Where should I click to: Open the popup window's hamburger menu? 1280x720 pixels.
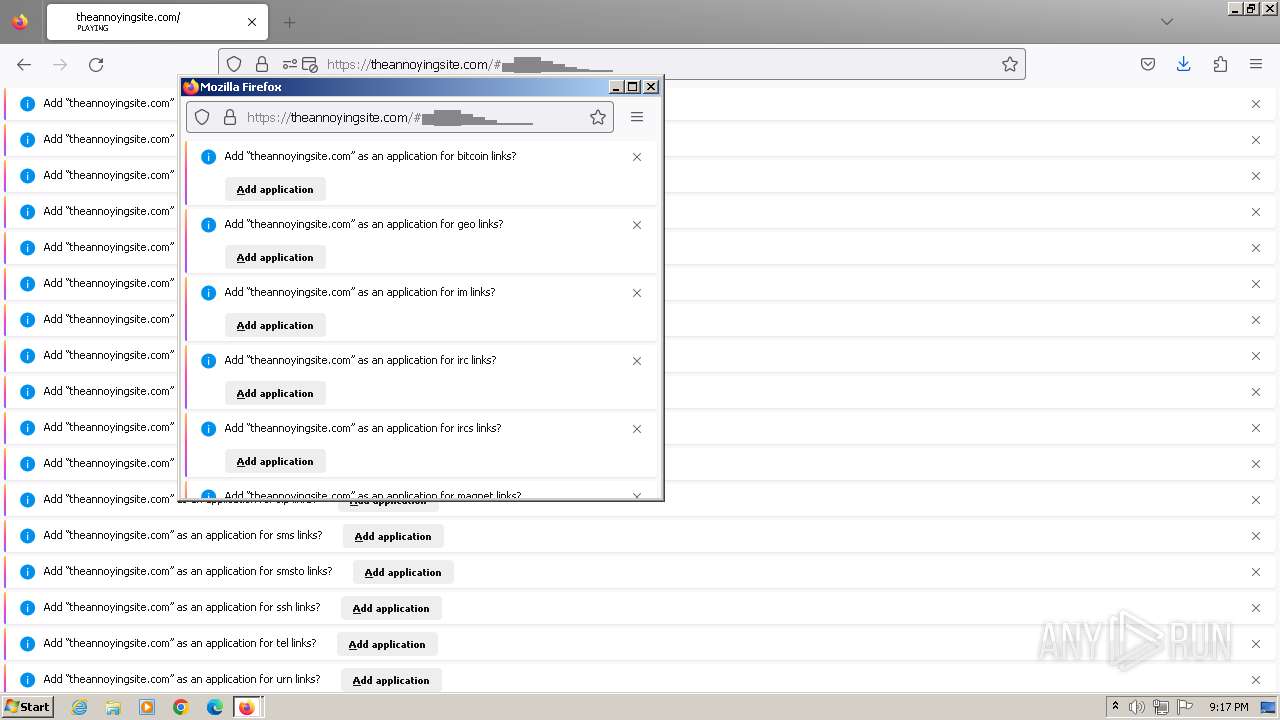637,117
